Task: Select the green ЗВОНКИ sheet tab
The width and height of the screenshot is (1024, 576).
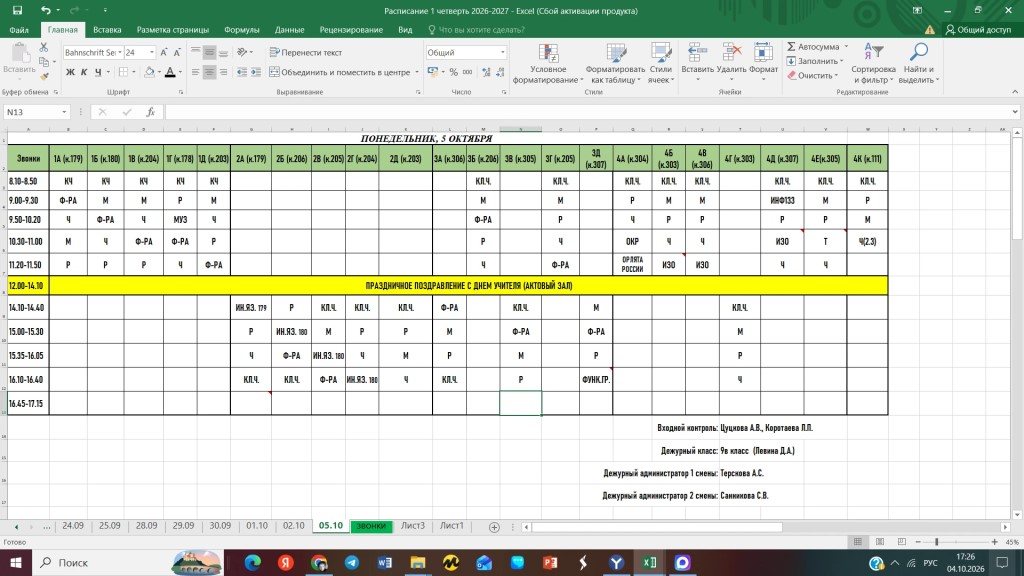Action: tap(372, 526)
